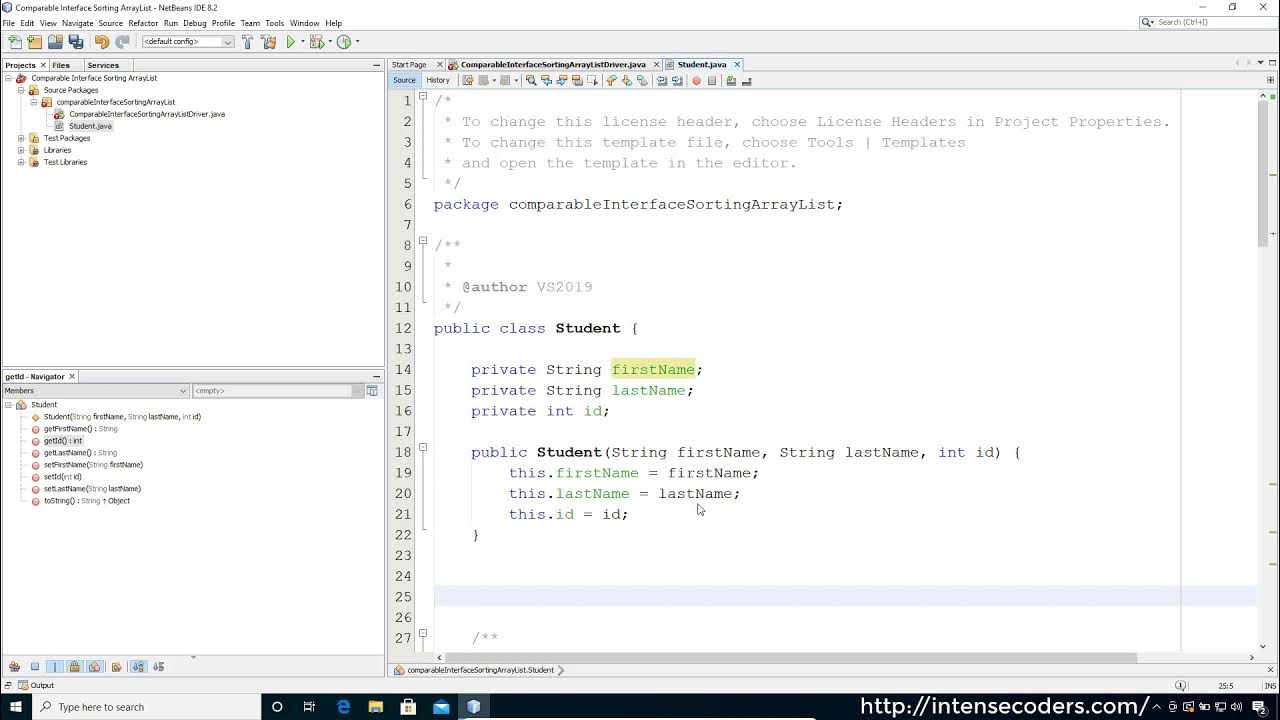This screenshot has width=1280, height=720.
Task: Click the New File toolbar icon
Action: 15,42
